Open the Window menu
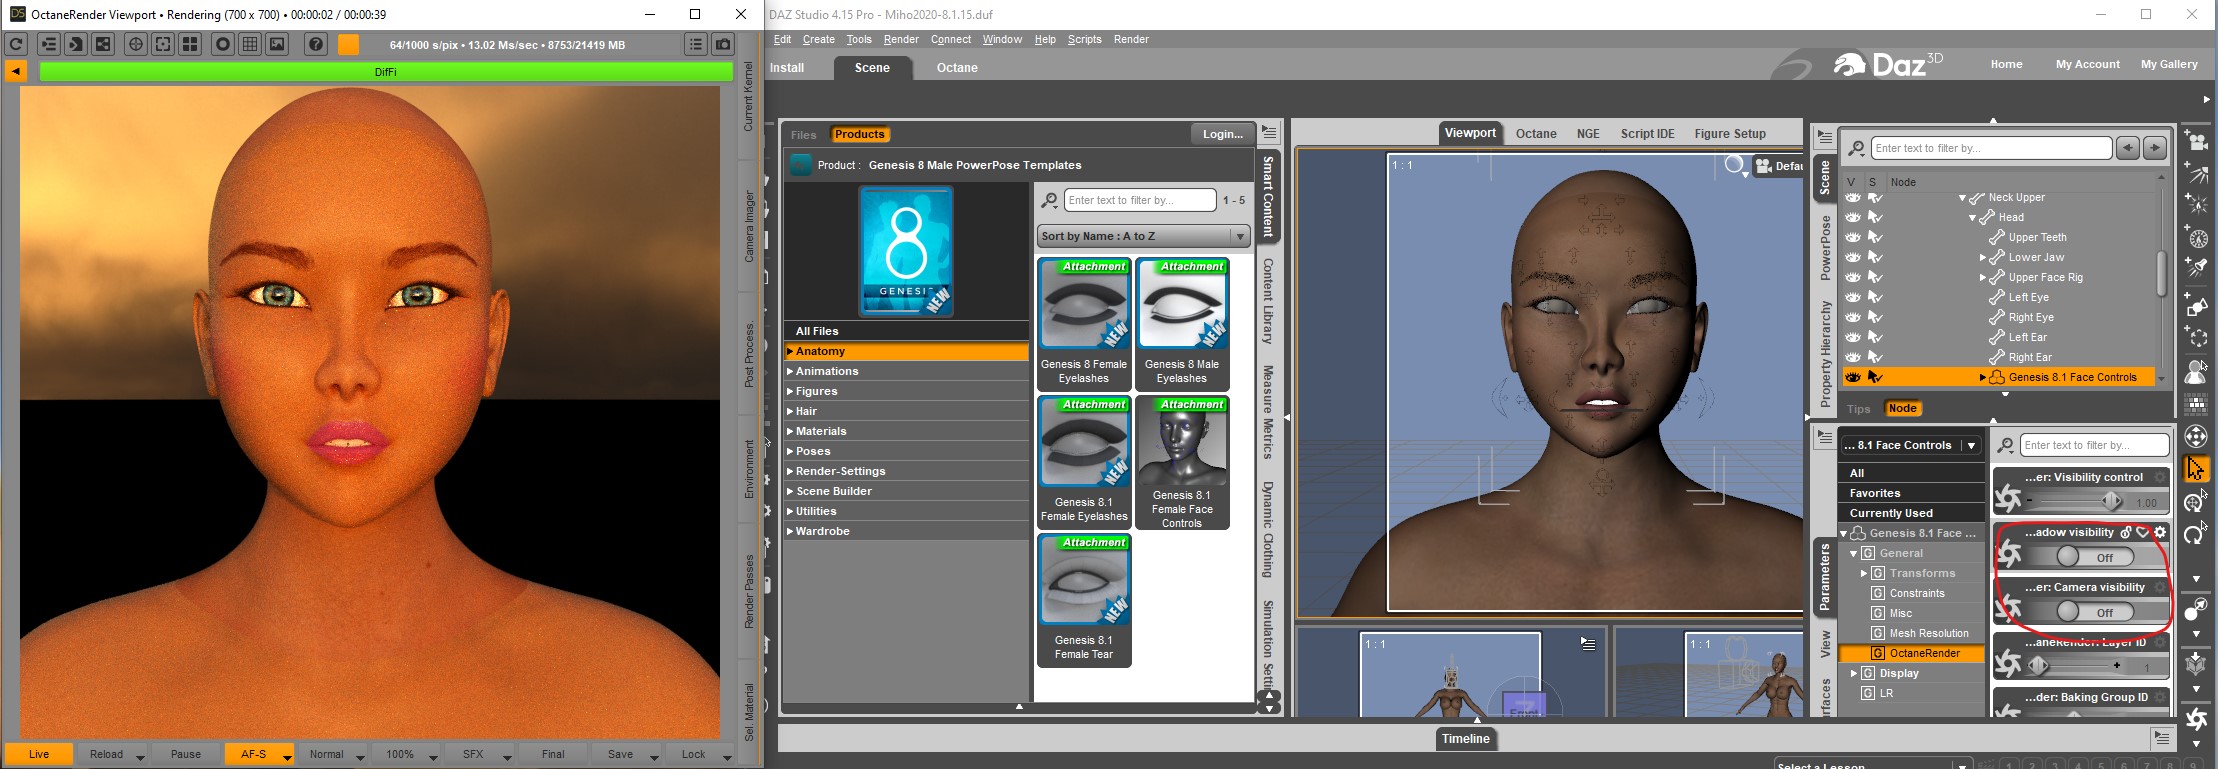The height and width of the screenshot is (769, 2218). [x=1001, y=39]
